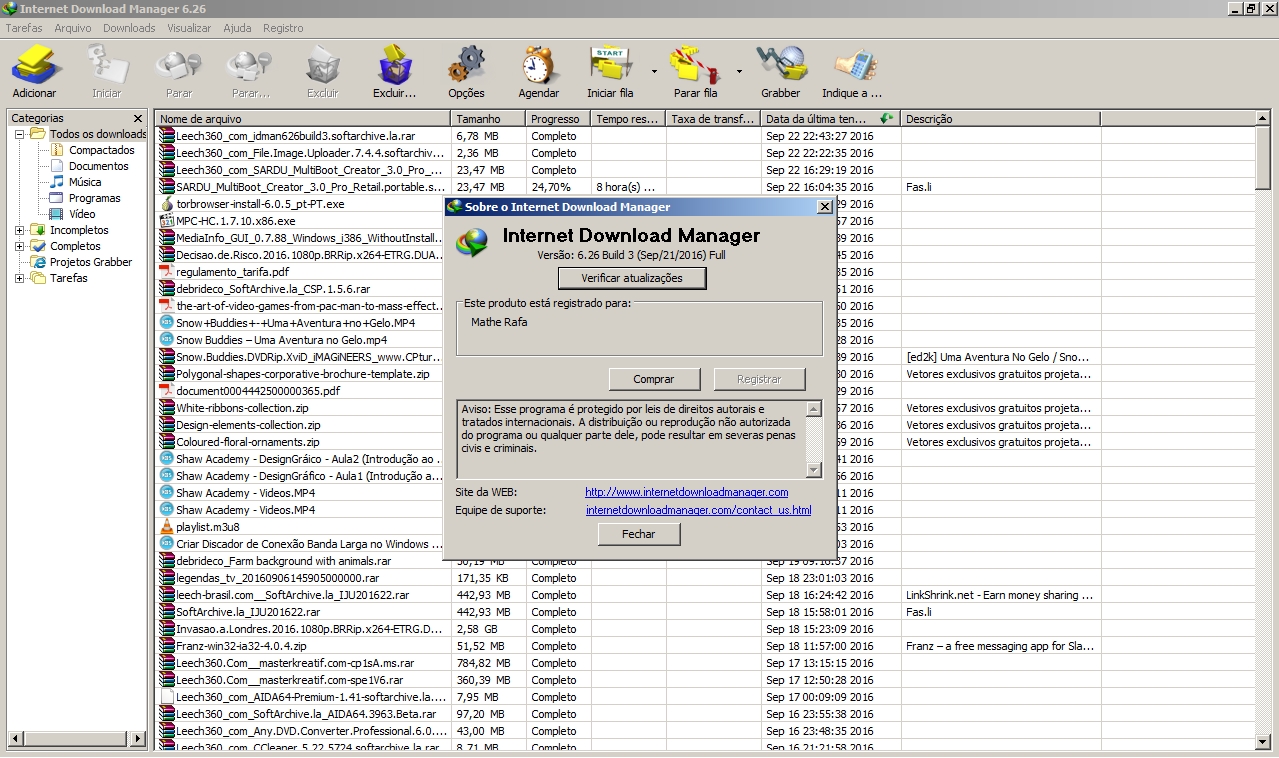Click the Adicionar toolbar icon
This screenshot has width=1279, height=758.
[35, 66]
